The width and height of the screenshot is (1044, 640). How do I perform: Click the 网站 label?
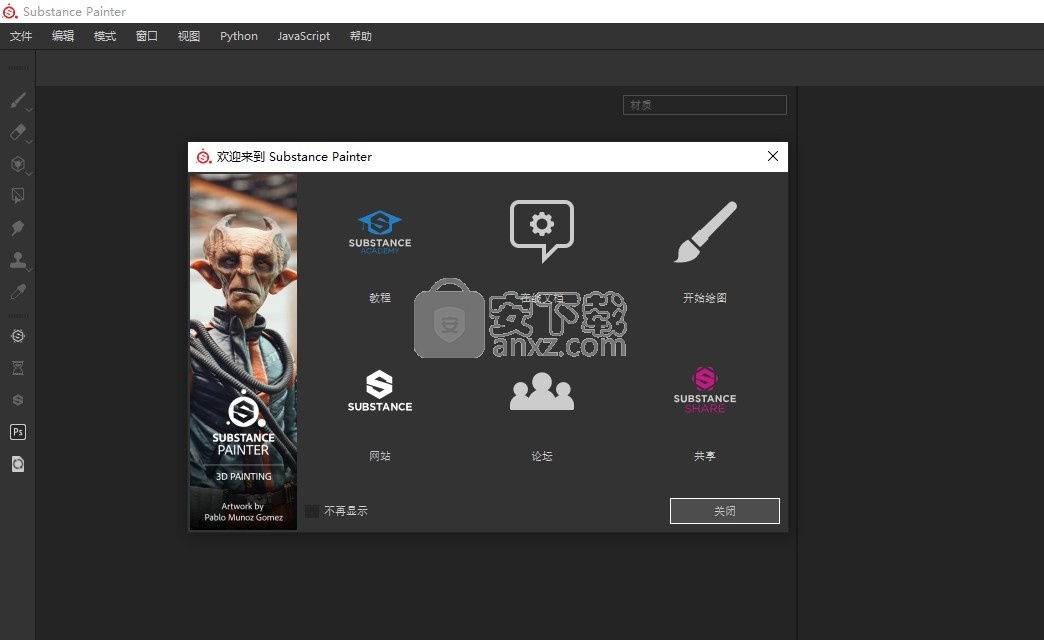pos(380,456)
